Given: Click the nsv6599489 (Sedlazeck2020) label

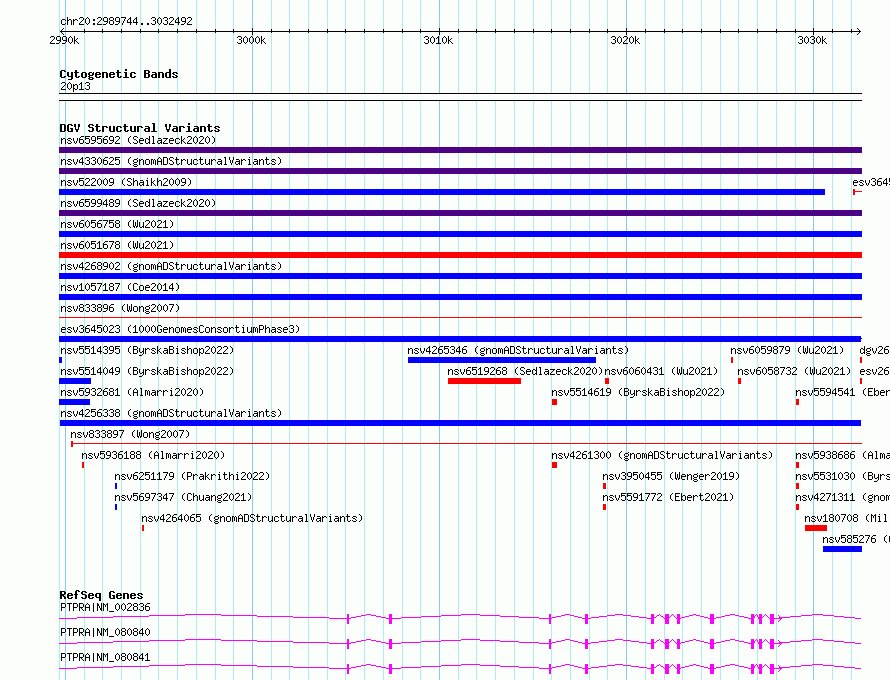Looking at the screenshot, I should click(138, 203).
